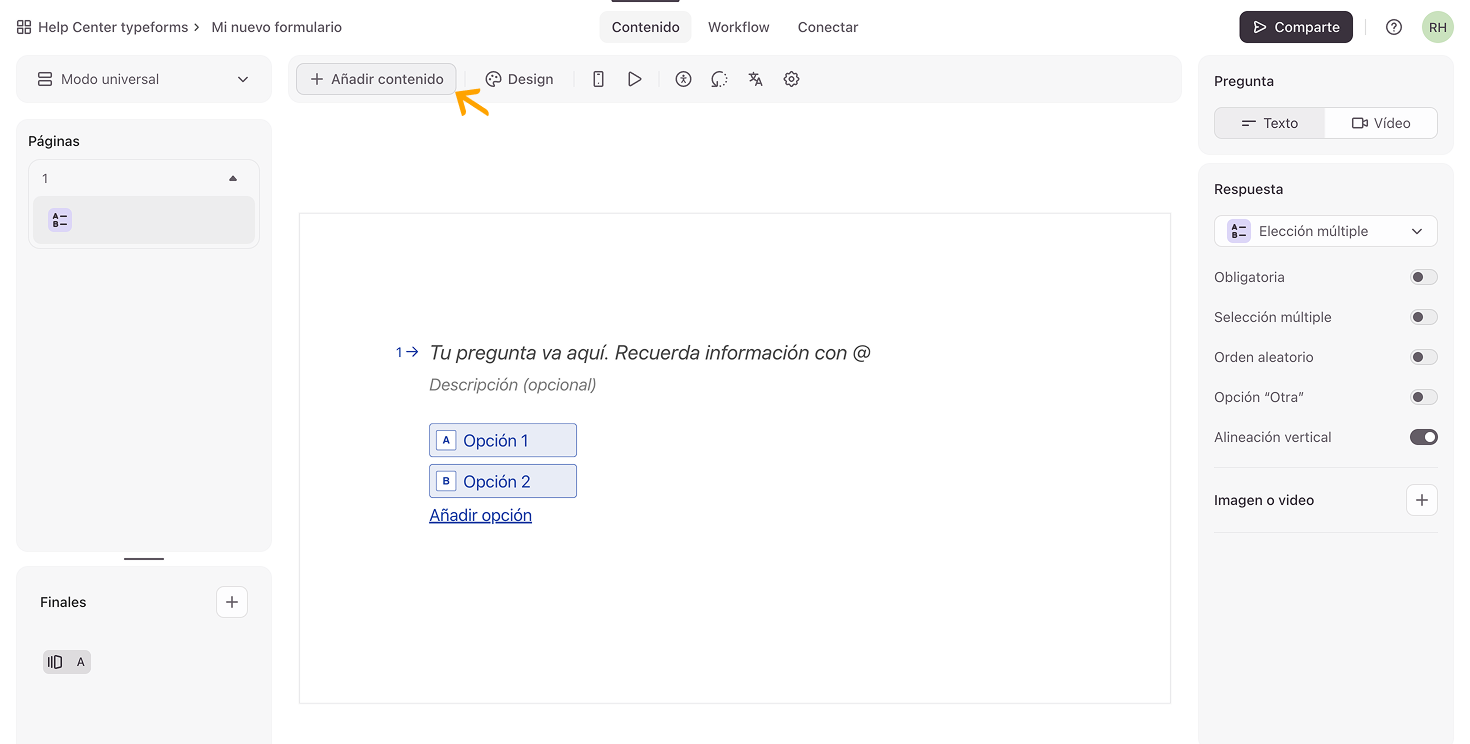This screenshot has height=744, width=1470.
Task: Start form preview with play icon
Action: coord(634,79)
